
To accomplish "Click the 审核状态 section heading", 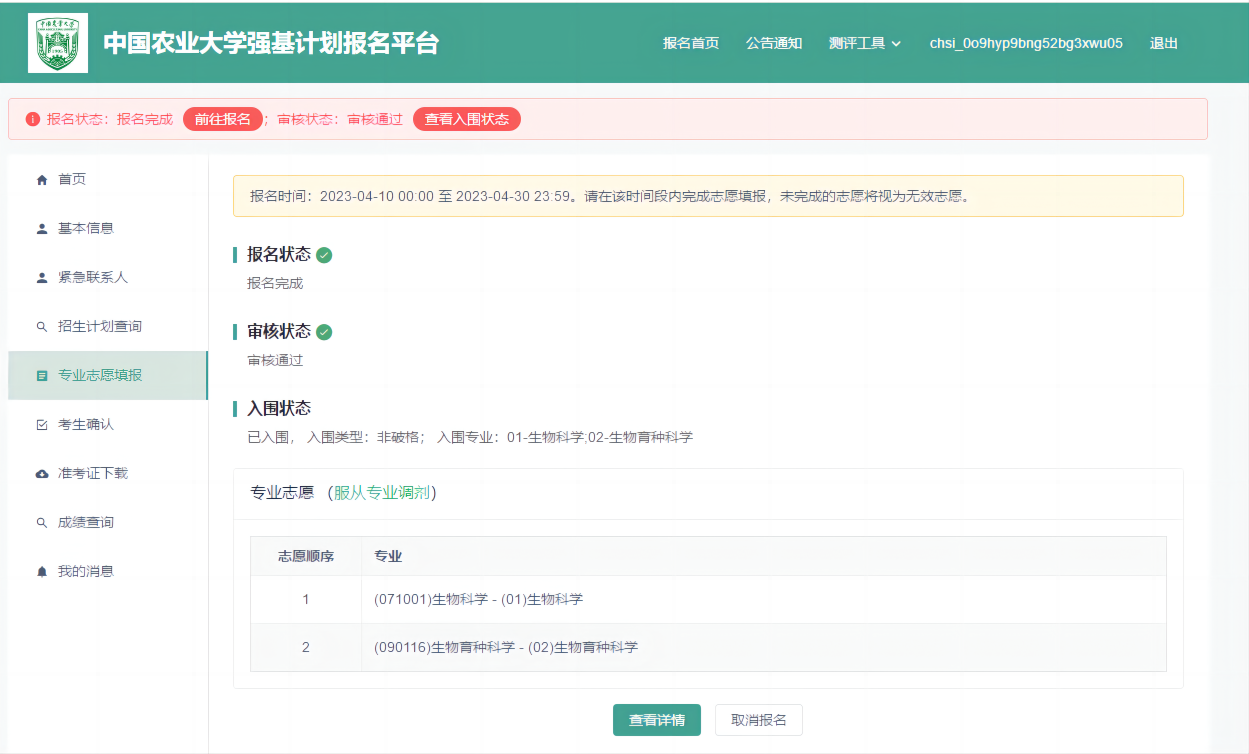I will coord(279,331).
